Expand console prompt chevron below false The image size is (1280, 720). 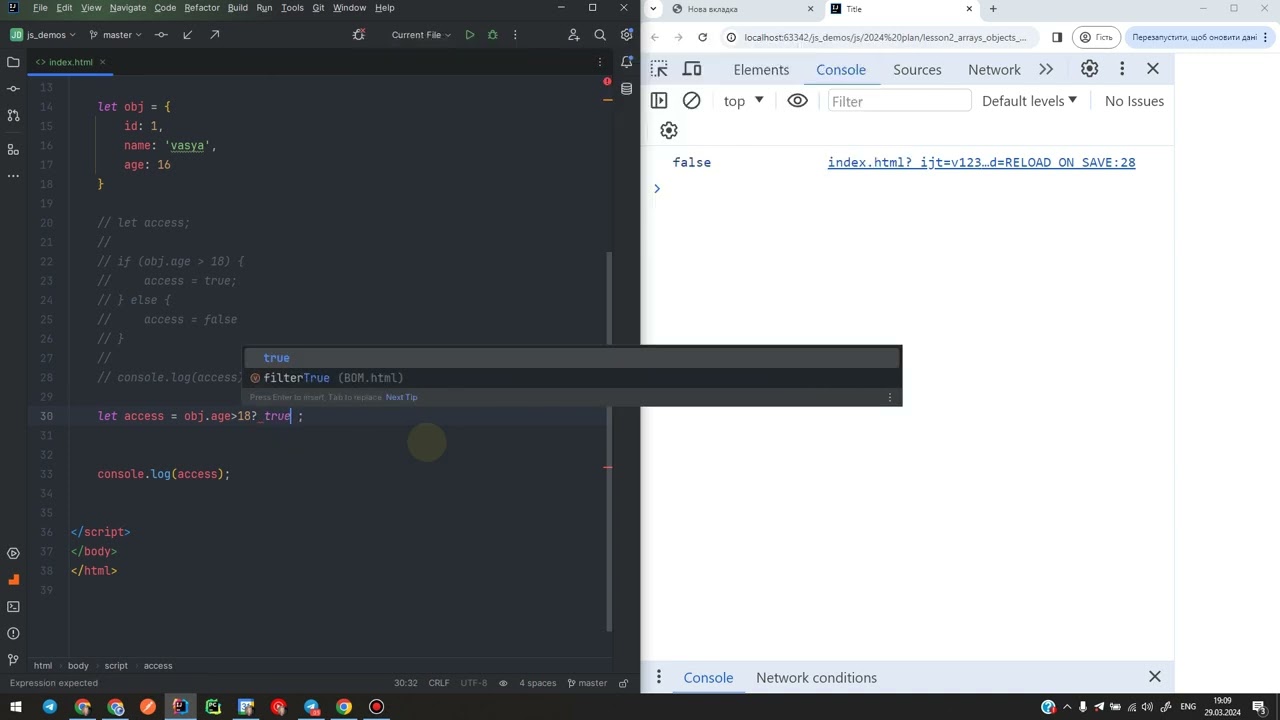(x=657, y=188)
